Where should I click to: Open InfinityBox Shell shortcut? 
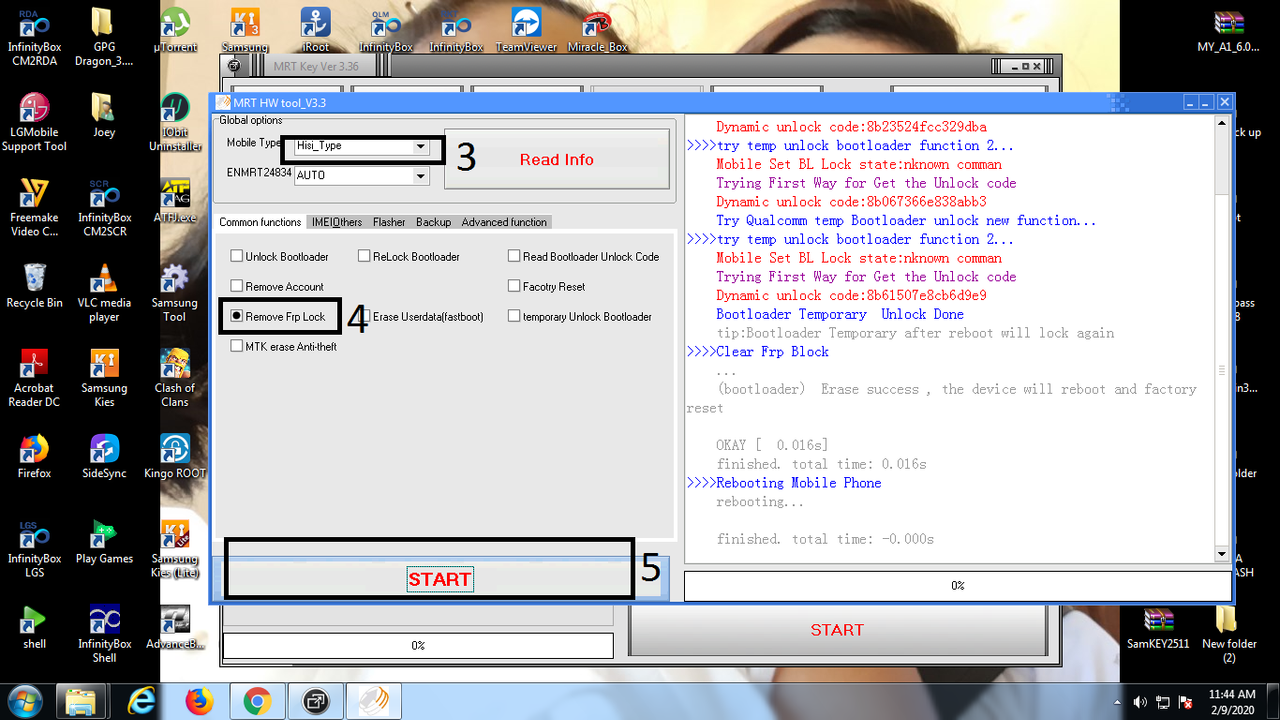pyautogui.click(x=104, y=634)
